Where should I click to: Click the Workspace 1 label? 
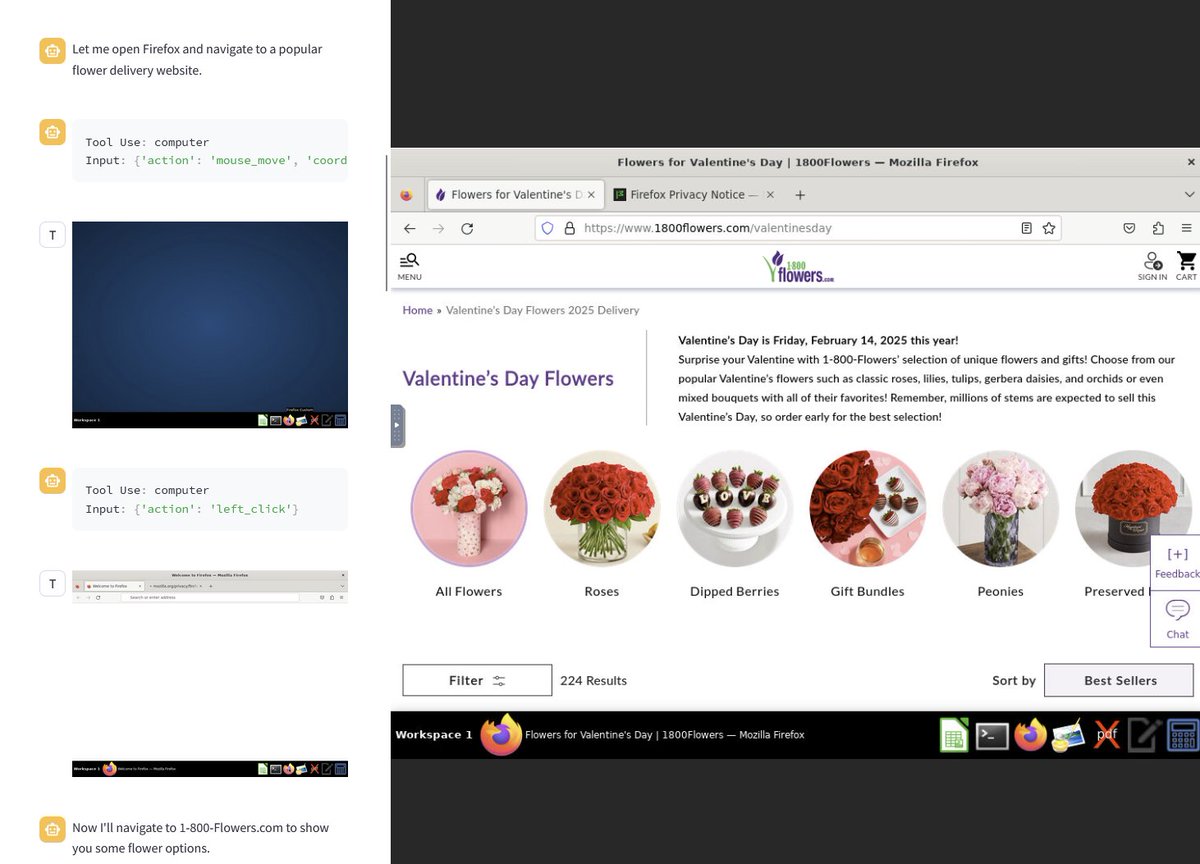coord(434,735)
